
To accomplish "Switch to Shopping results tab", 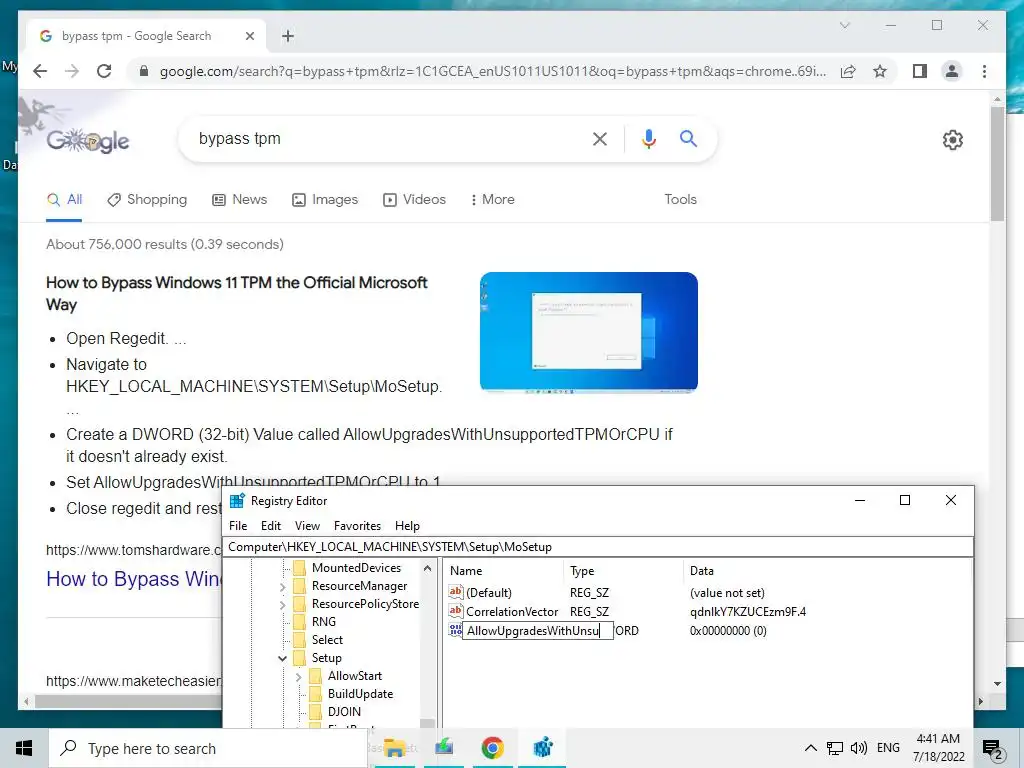I will click(x=147, y=200).
